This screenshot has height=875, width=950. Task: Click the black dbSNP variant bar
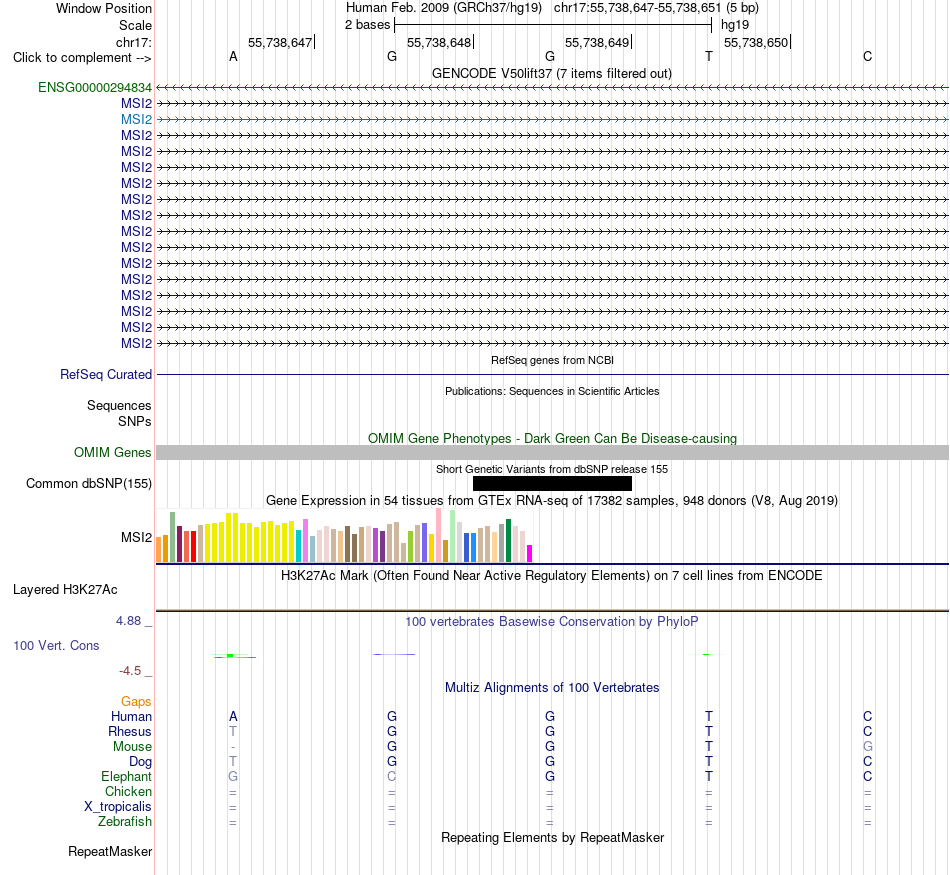point(552,484)
